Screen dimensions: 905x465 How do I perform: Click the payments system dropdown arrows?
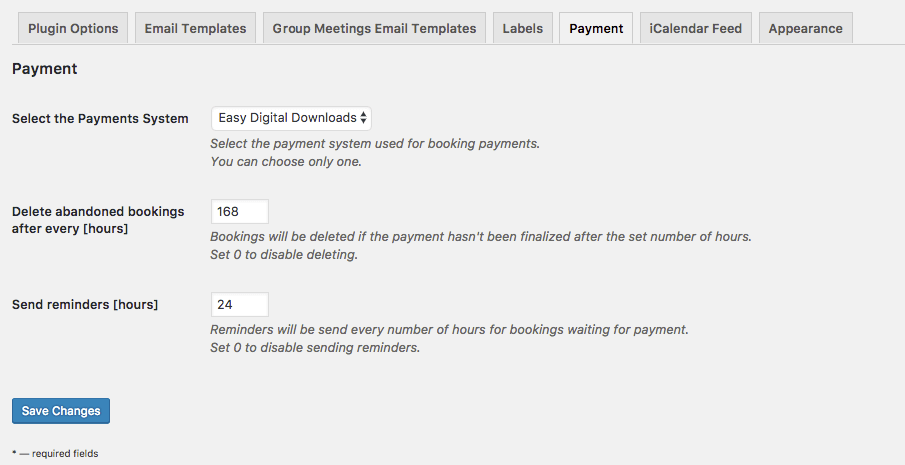363,118
